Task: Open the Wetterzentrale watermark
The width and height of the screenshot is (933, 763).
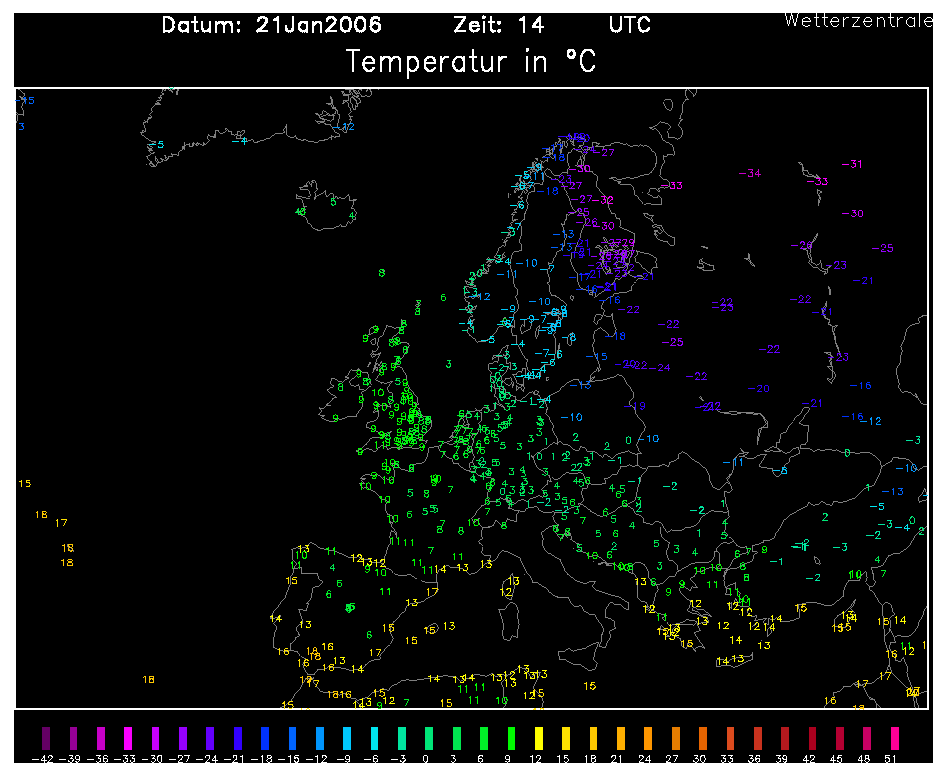Action: (858, 20)
